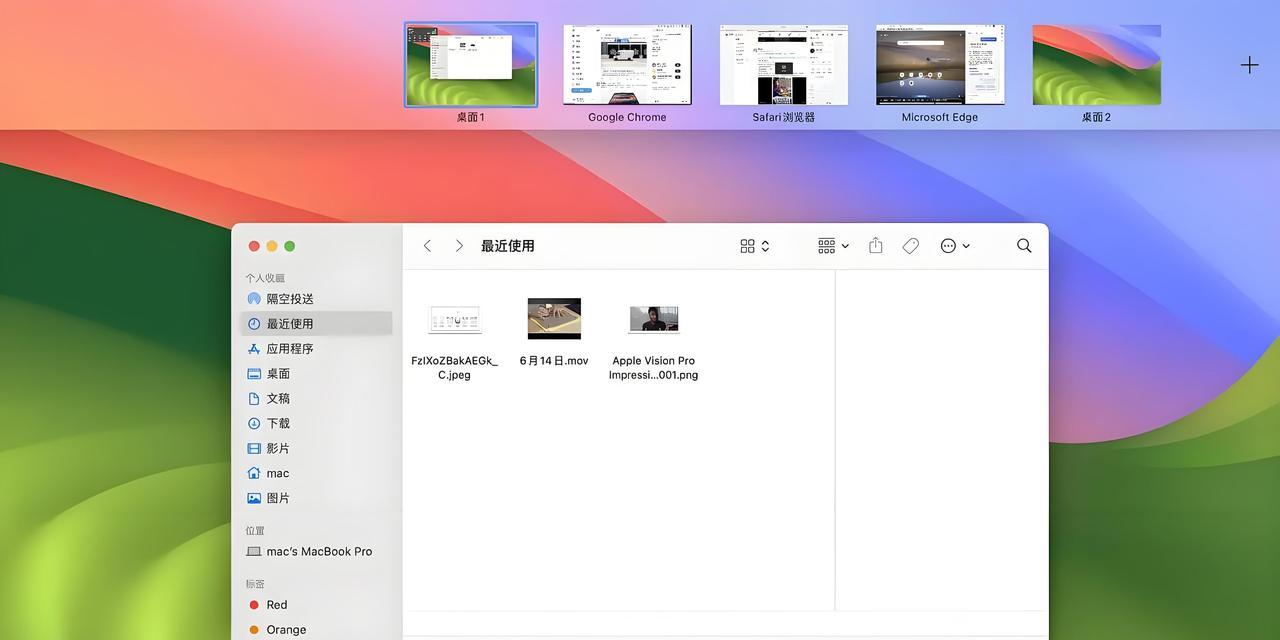The image size is (1280, 640).
Task: Click the 应用程序 applications icon
Action: (x=254, y=349)
